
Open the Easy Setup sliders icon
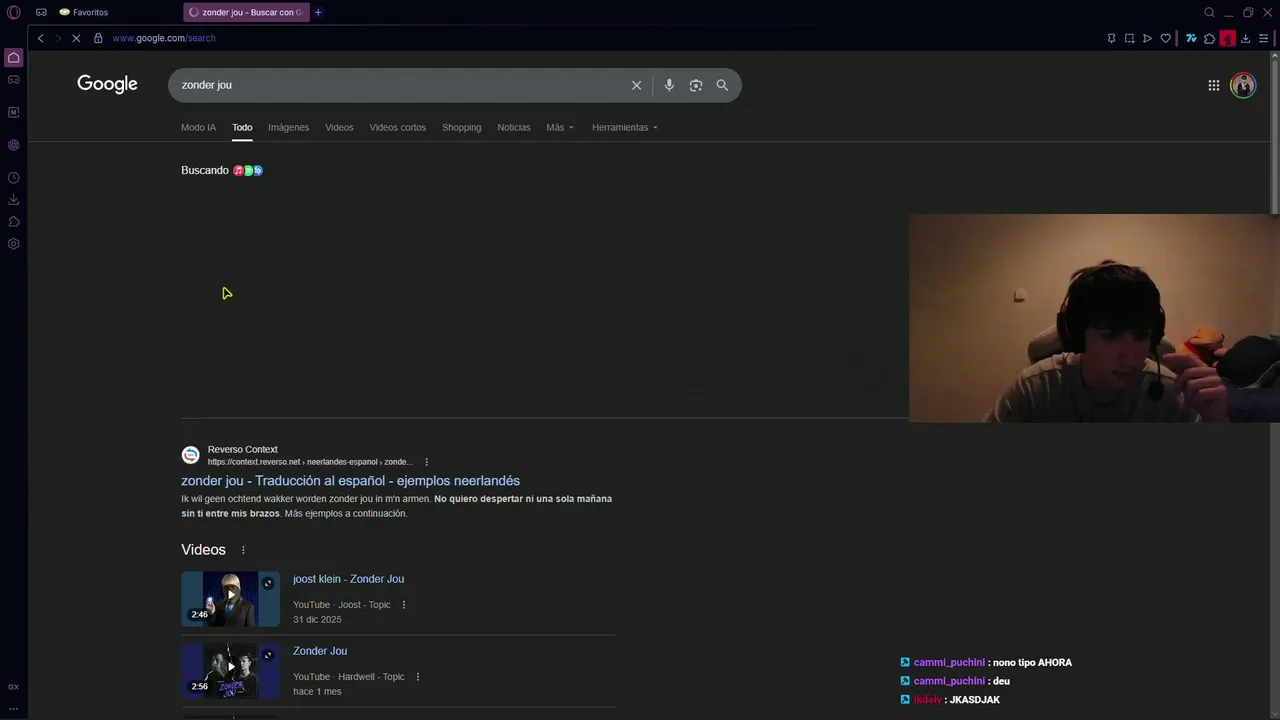click(1264, 38)
